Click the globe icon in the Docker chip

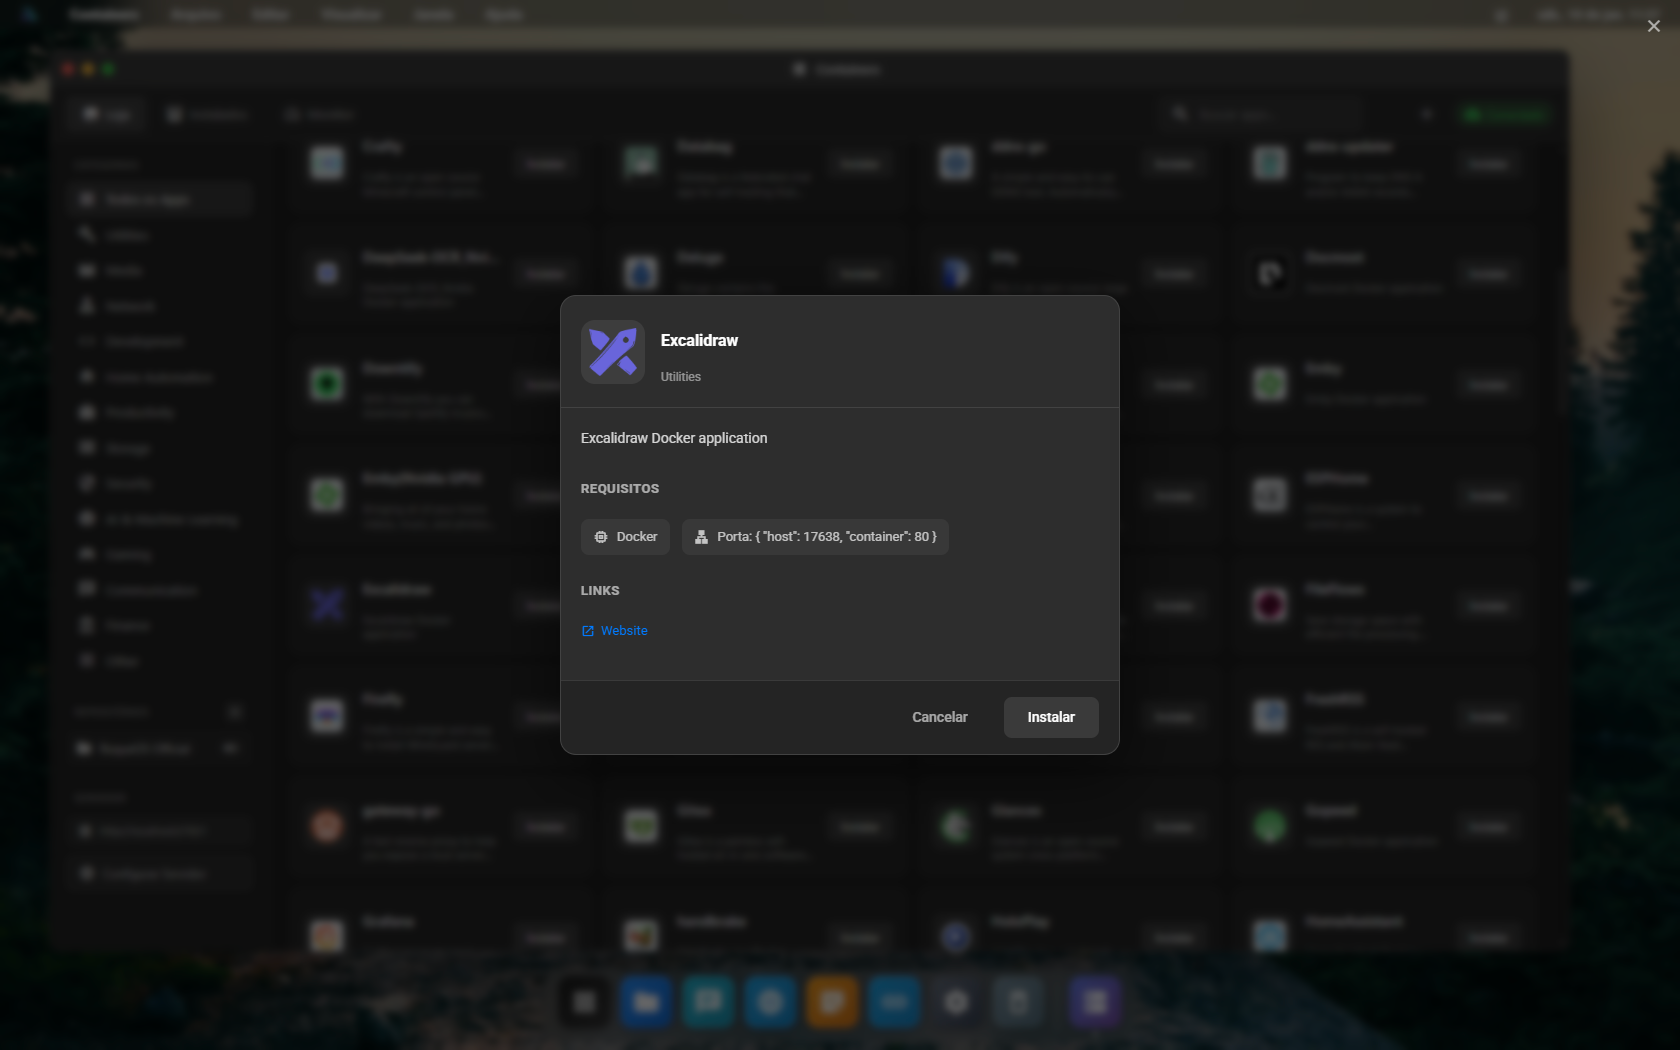tap(601, 537)
